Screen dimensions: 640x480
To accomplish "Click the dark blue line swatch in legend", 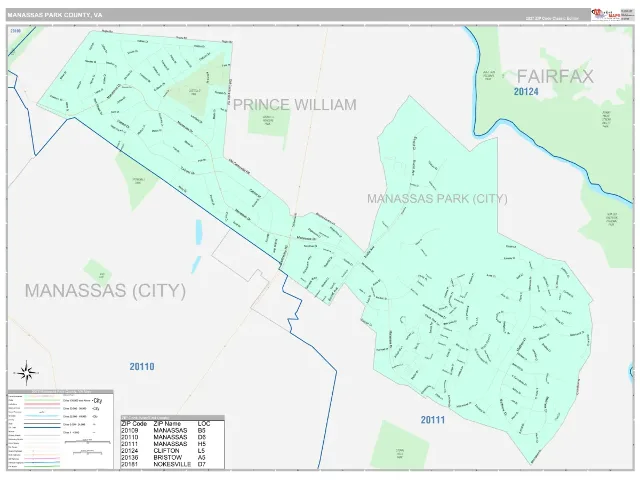I will [x=42, y=427].
